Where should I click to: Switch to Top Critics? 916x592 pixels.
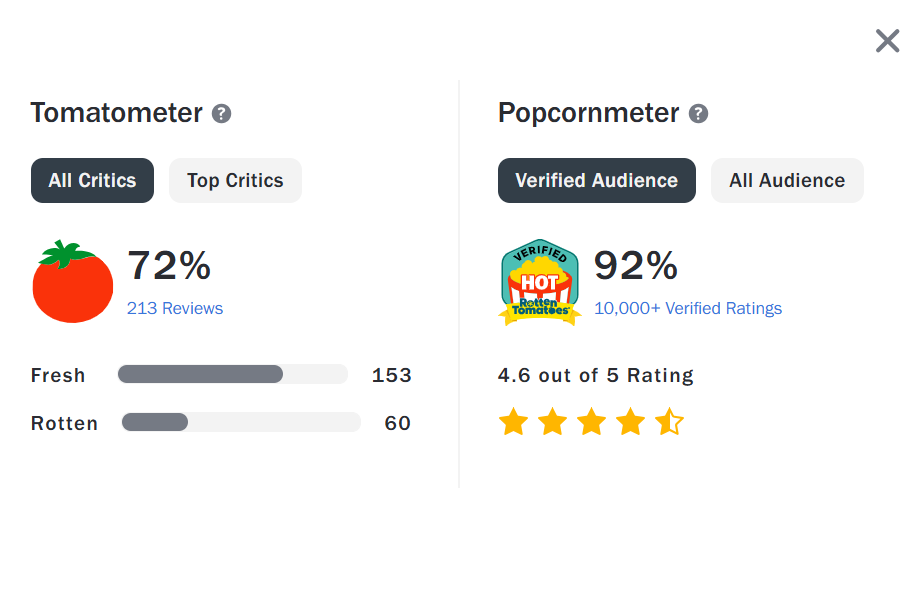235,181
